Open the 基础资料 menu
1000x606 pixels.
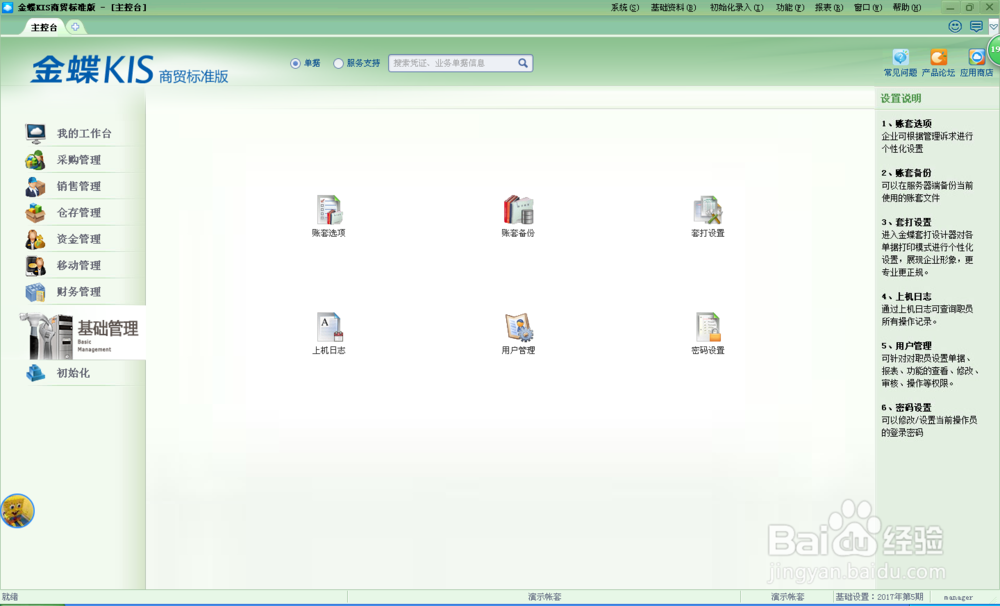pos(673,8)
